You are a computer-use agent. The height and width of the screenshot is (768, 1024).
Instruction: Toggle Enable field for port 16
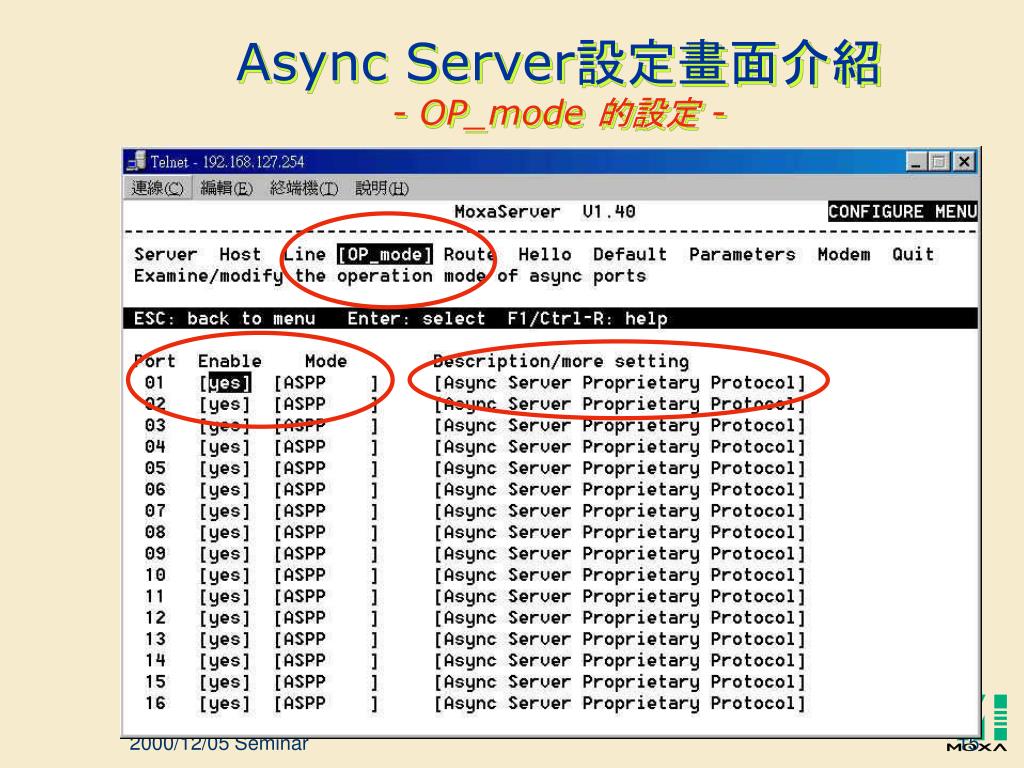point(225,703)
